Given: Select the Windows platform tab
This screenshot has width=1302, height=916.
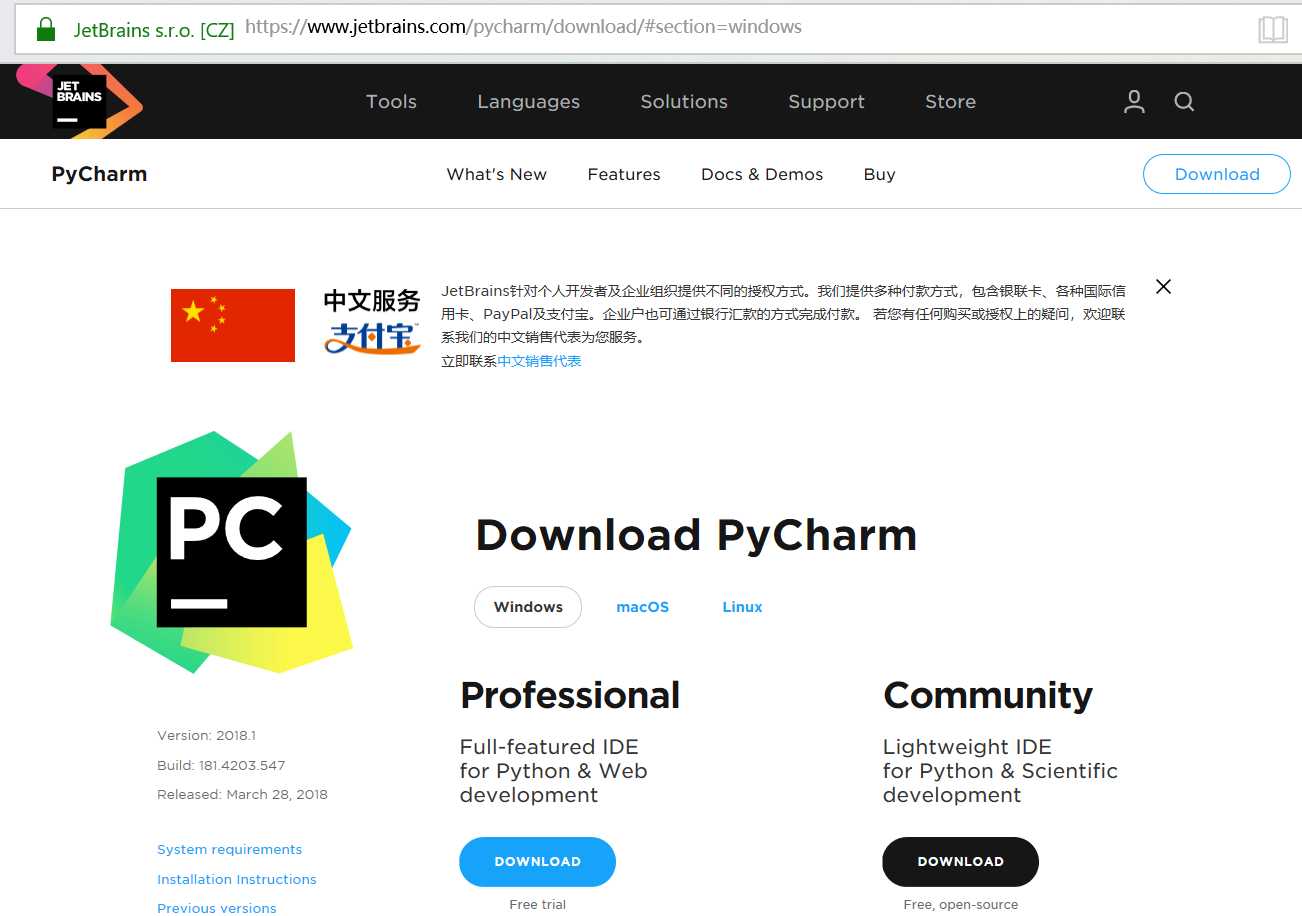Looking at the screenshot, I should (x=528, y=607).
